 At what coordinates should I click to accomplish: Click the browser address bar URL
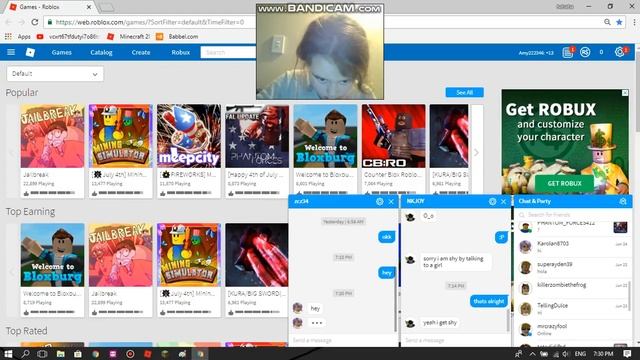pyautogui.click(x=149, y=22)
